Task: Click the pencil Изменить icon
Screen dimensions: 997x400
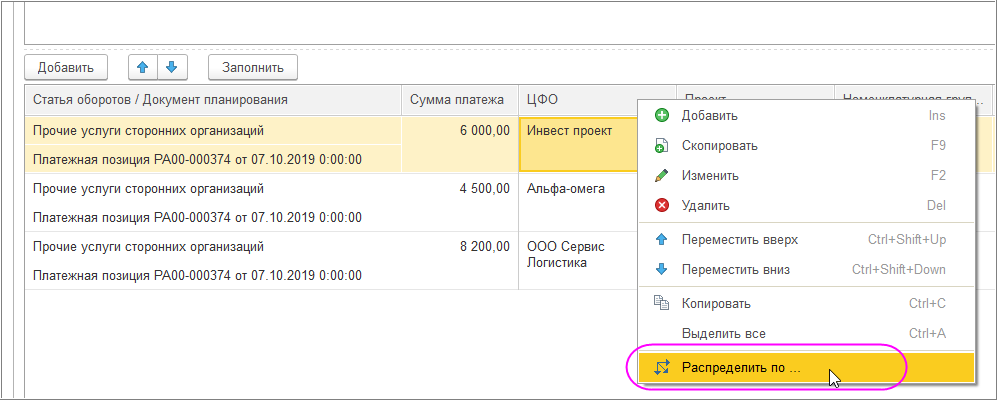Action: coord(661,176)
